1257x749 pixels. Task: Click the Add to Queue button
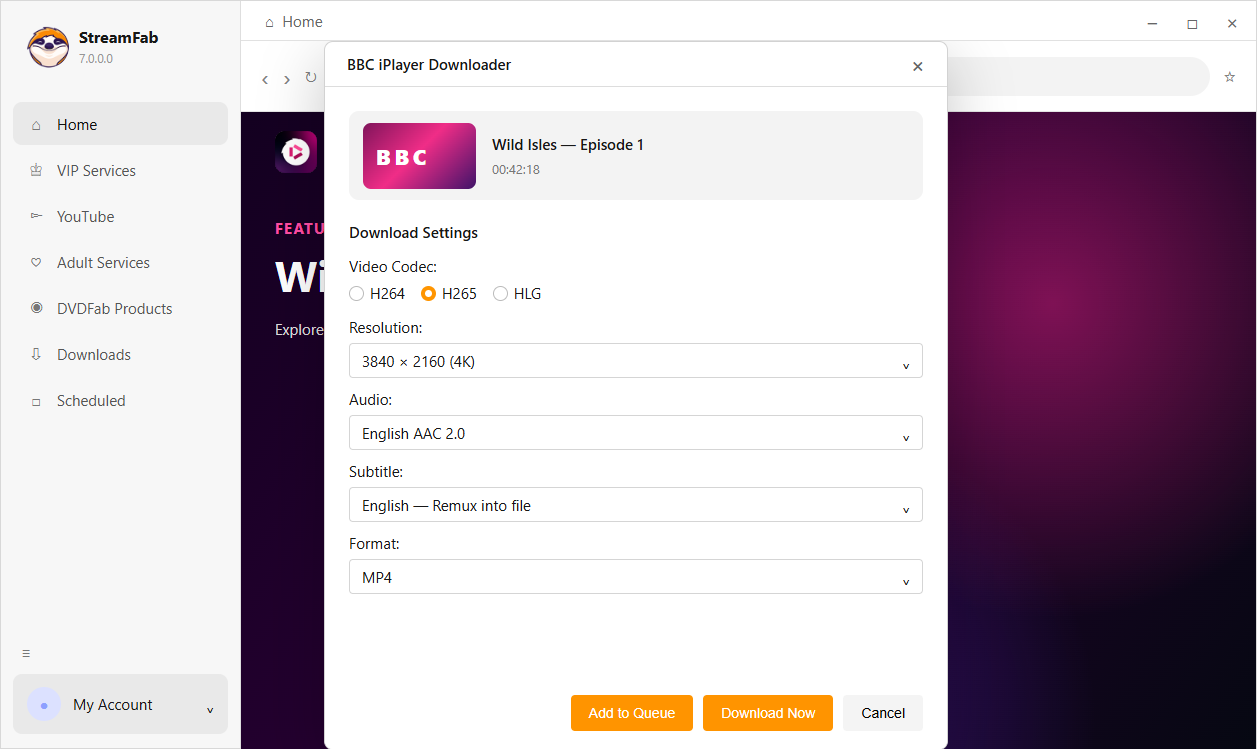click(x=632, y=713)
